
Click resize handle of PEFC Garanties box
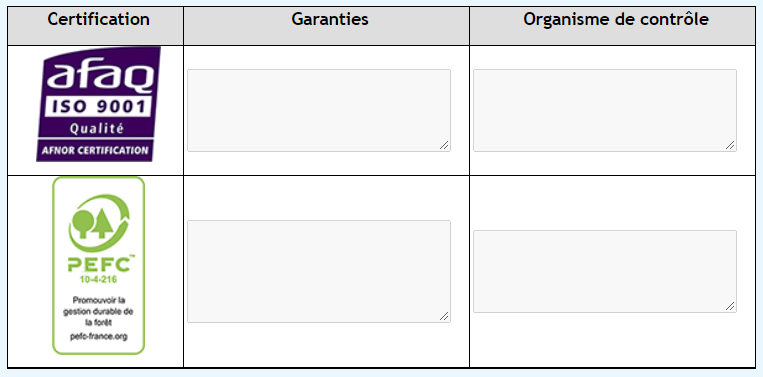tap(445, 316)
